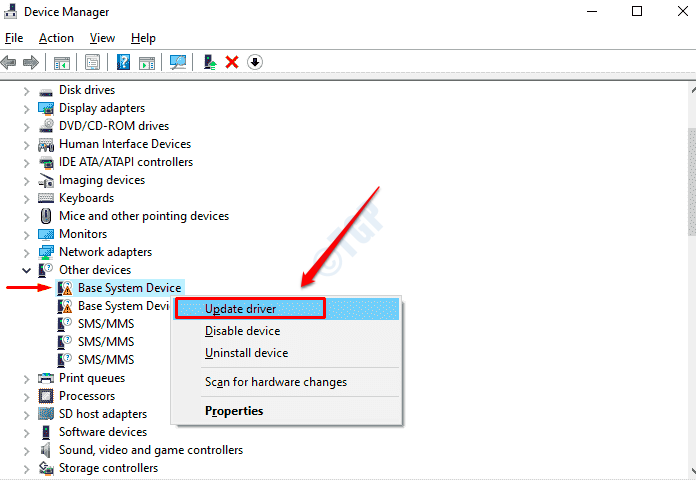Open the Properties toolbar icon
The image size is (696, 481).
pos(92,63)
